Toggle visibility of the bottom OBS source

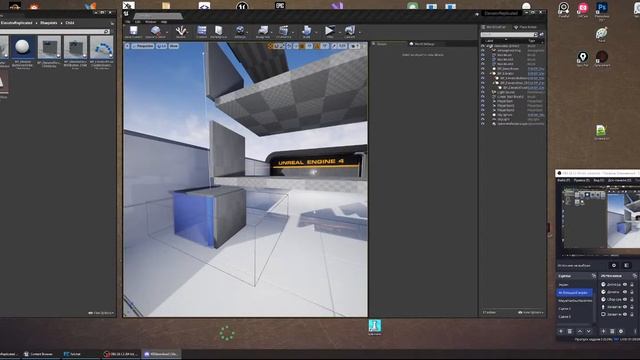click(625, 315)
